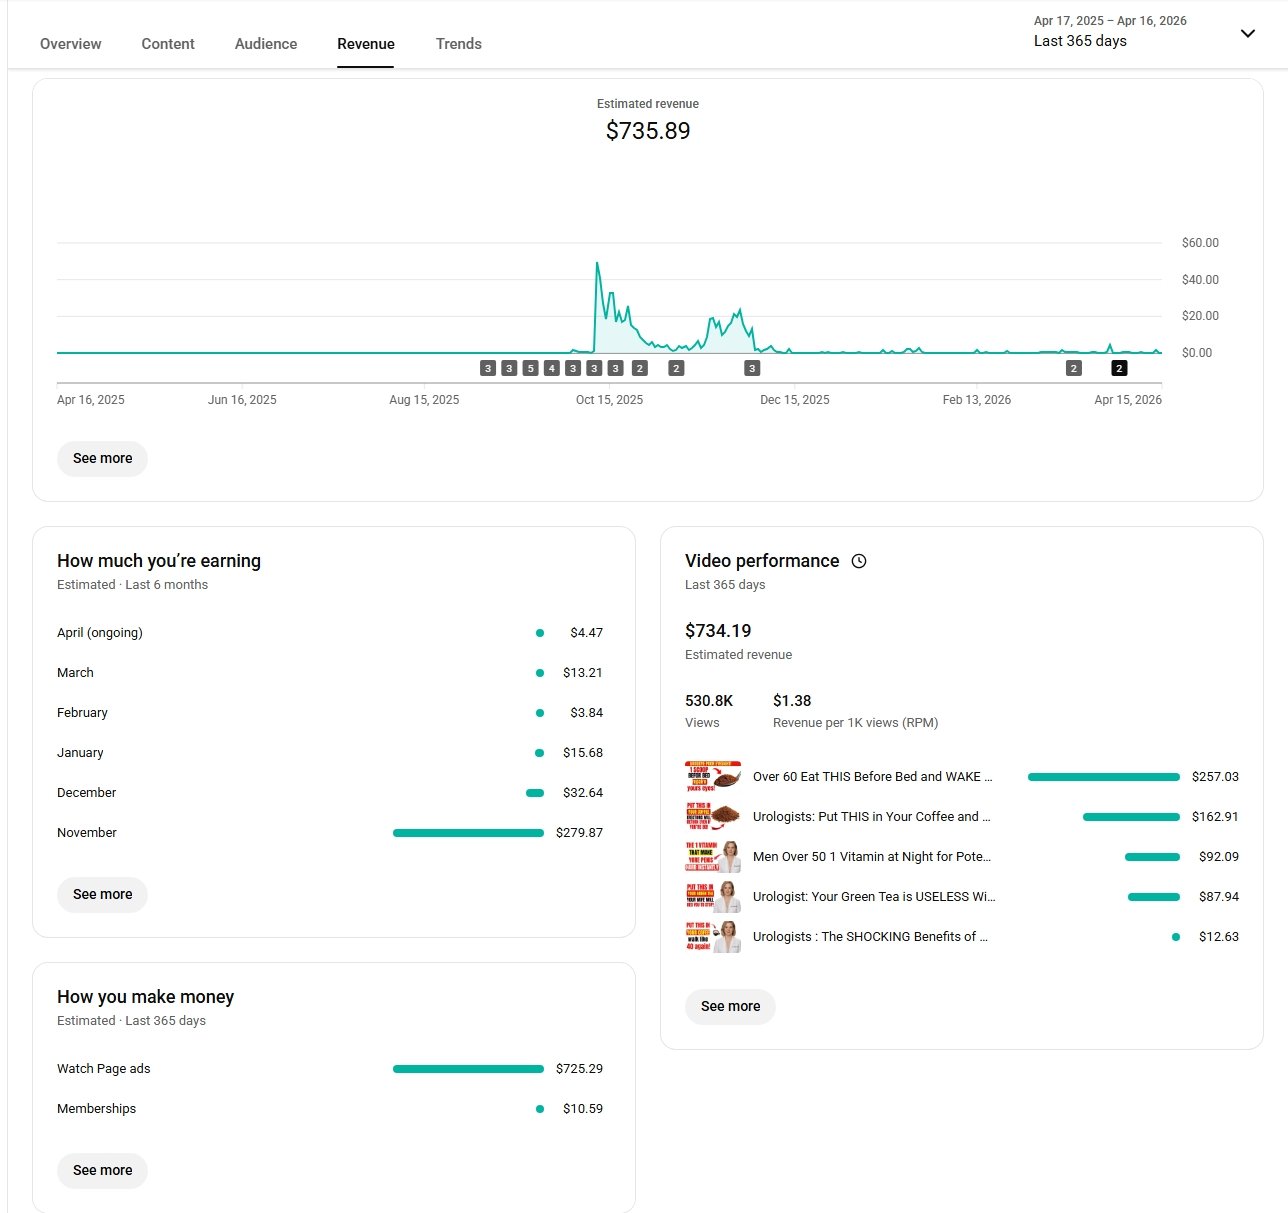Go to the Audience tab
The height and width of the screenshot is (1213, 1288).
click(x=266, y=44)
